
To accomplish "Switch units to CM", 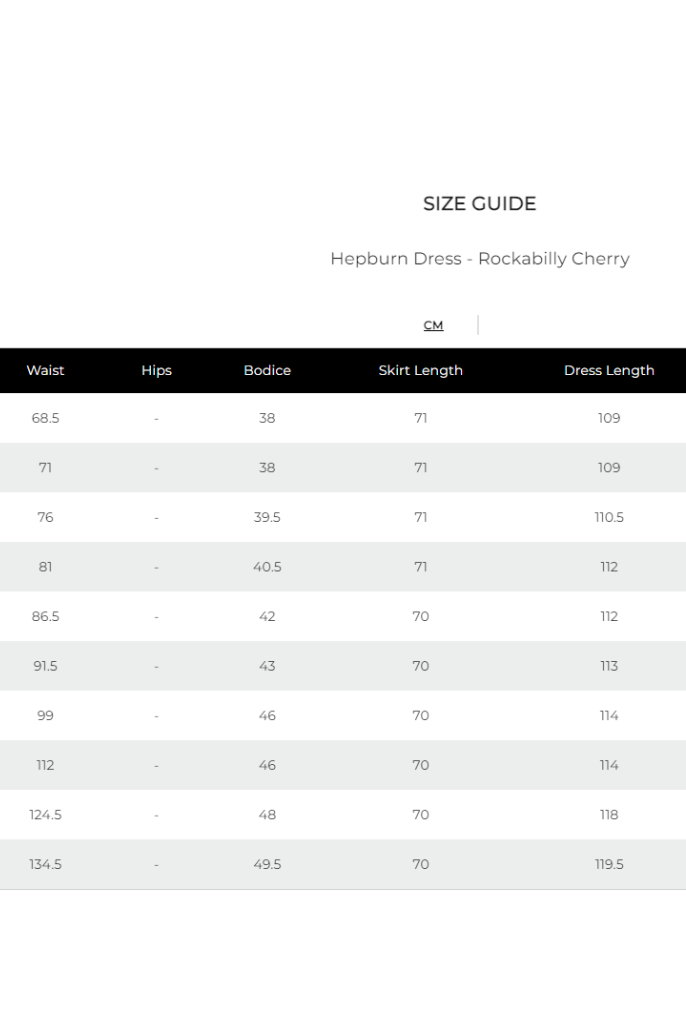I will point(433,326).
